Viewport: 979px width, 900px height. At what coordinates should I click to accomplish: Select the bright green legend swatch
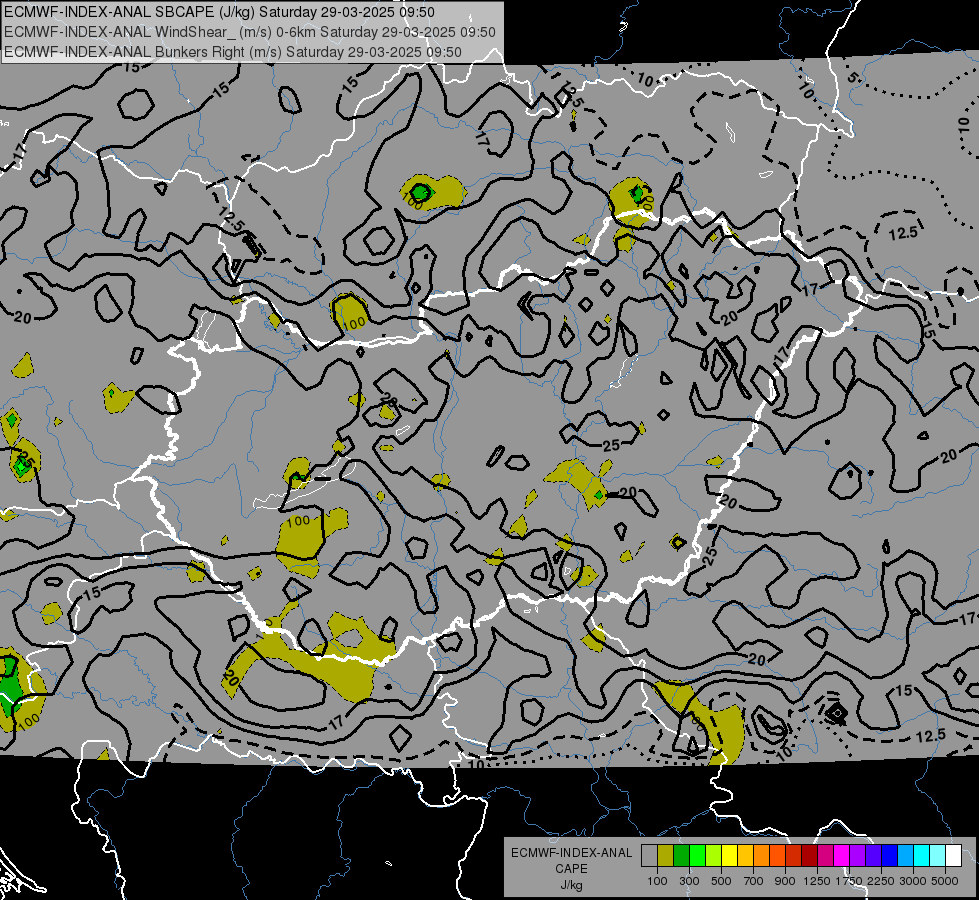(x=697, y=856)
